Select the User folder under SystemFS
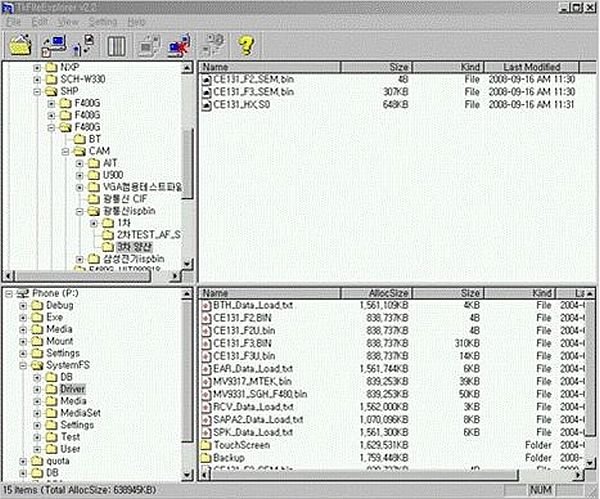This screenshot has height=499, width=600. coord(70,449)
